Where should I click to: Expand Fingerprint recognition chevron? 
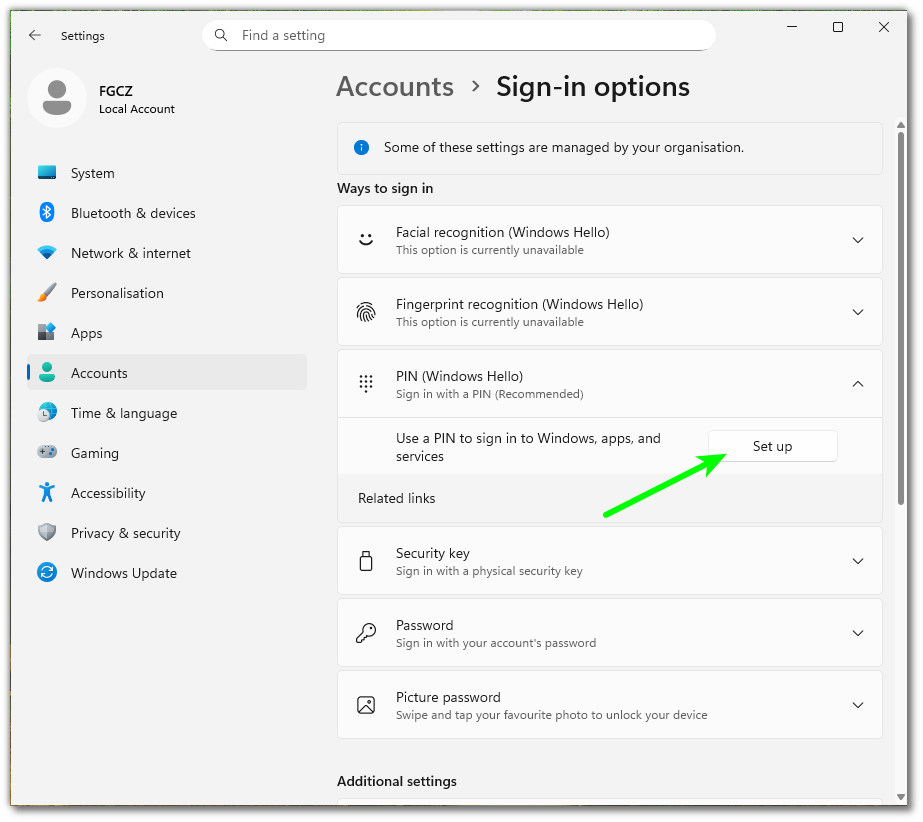coord(858,312)
